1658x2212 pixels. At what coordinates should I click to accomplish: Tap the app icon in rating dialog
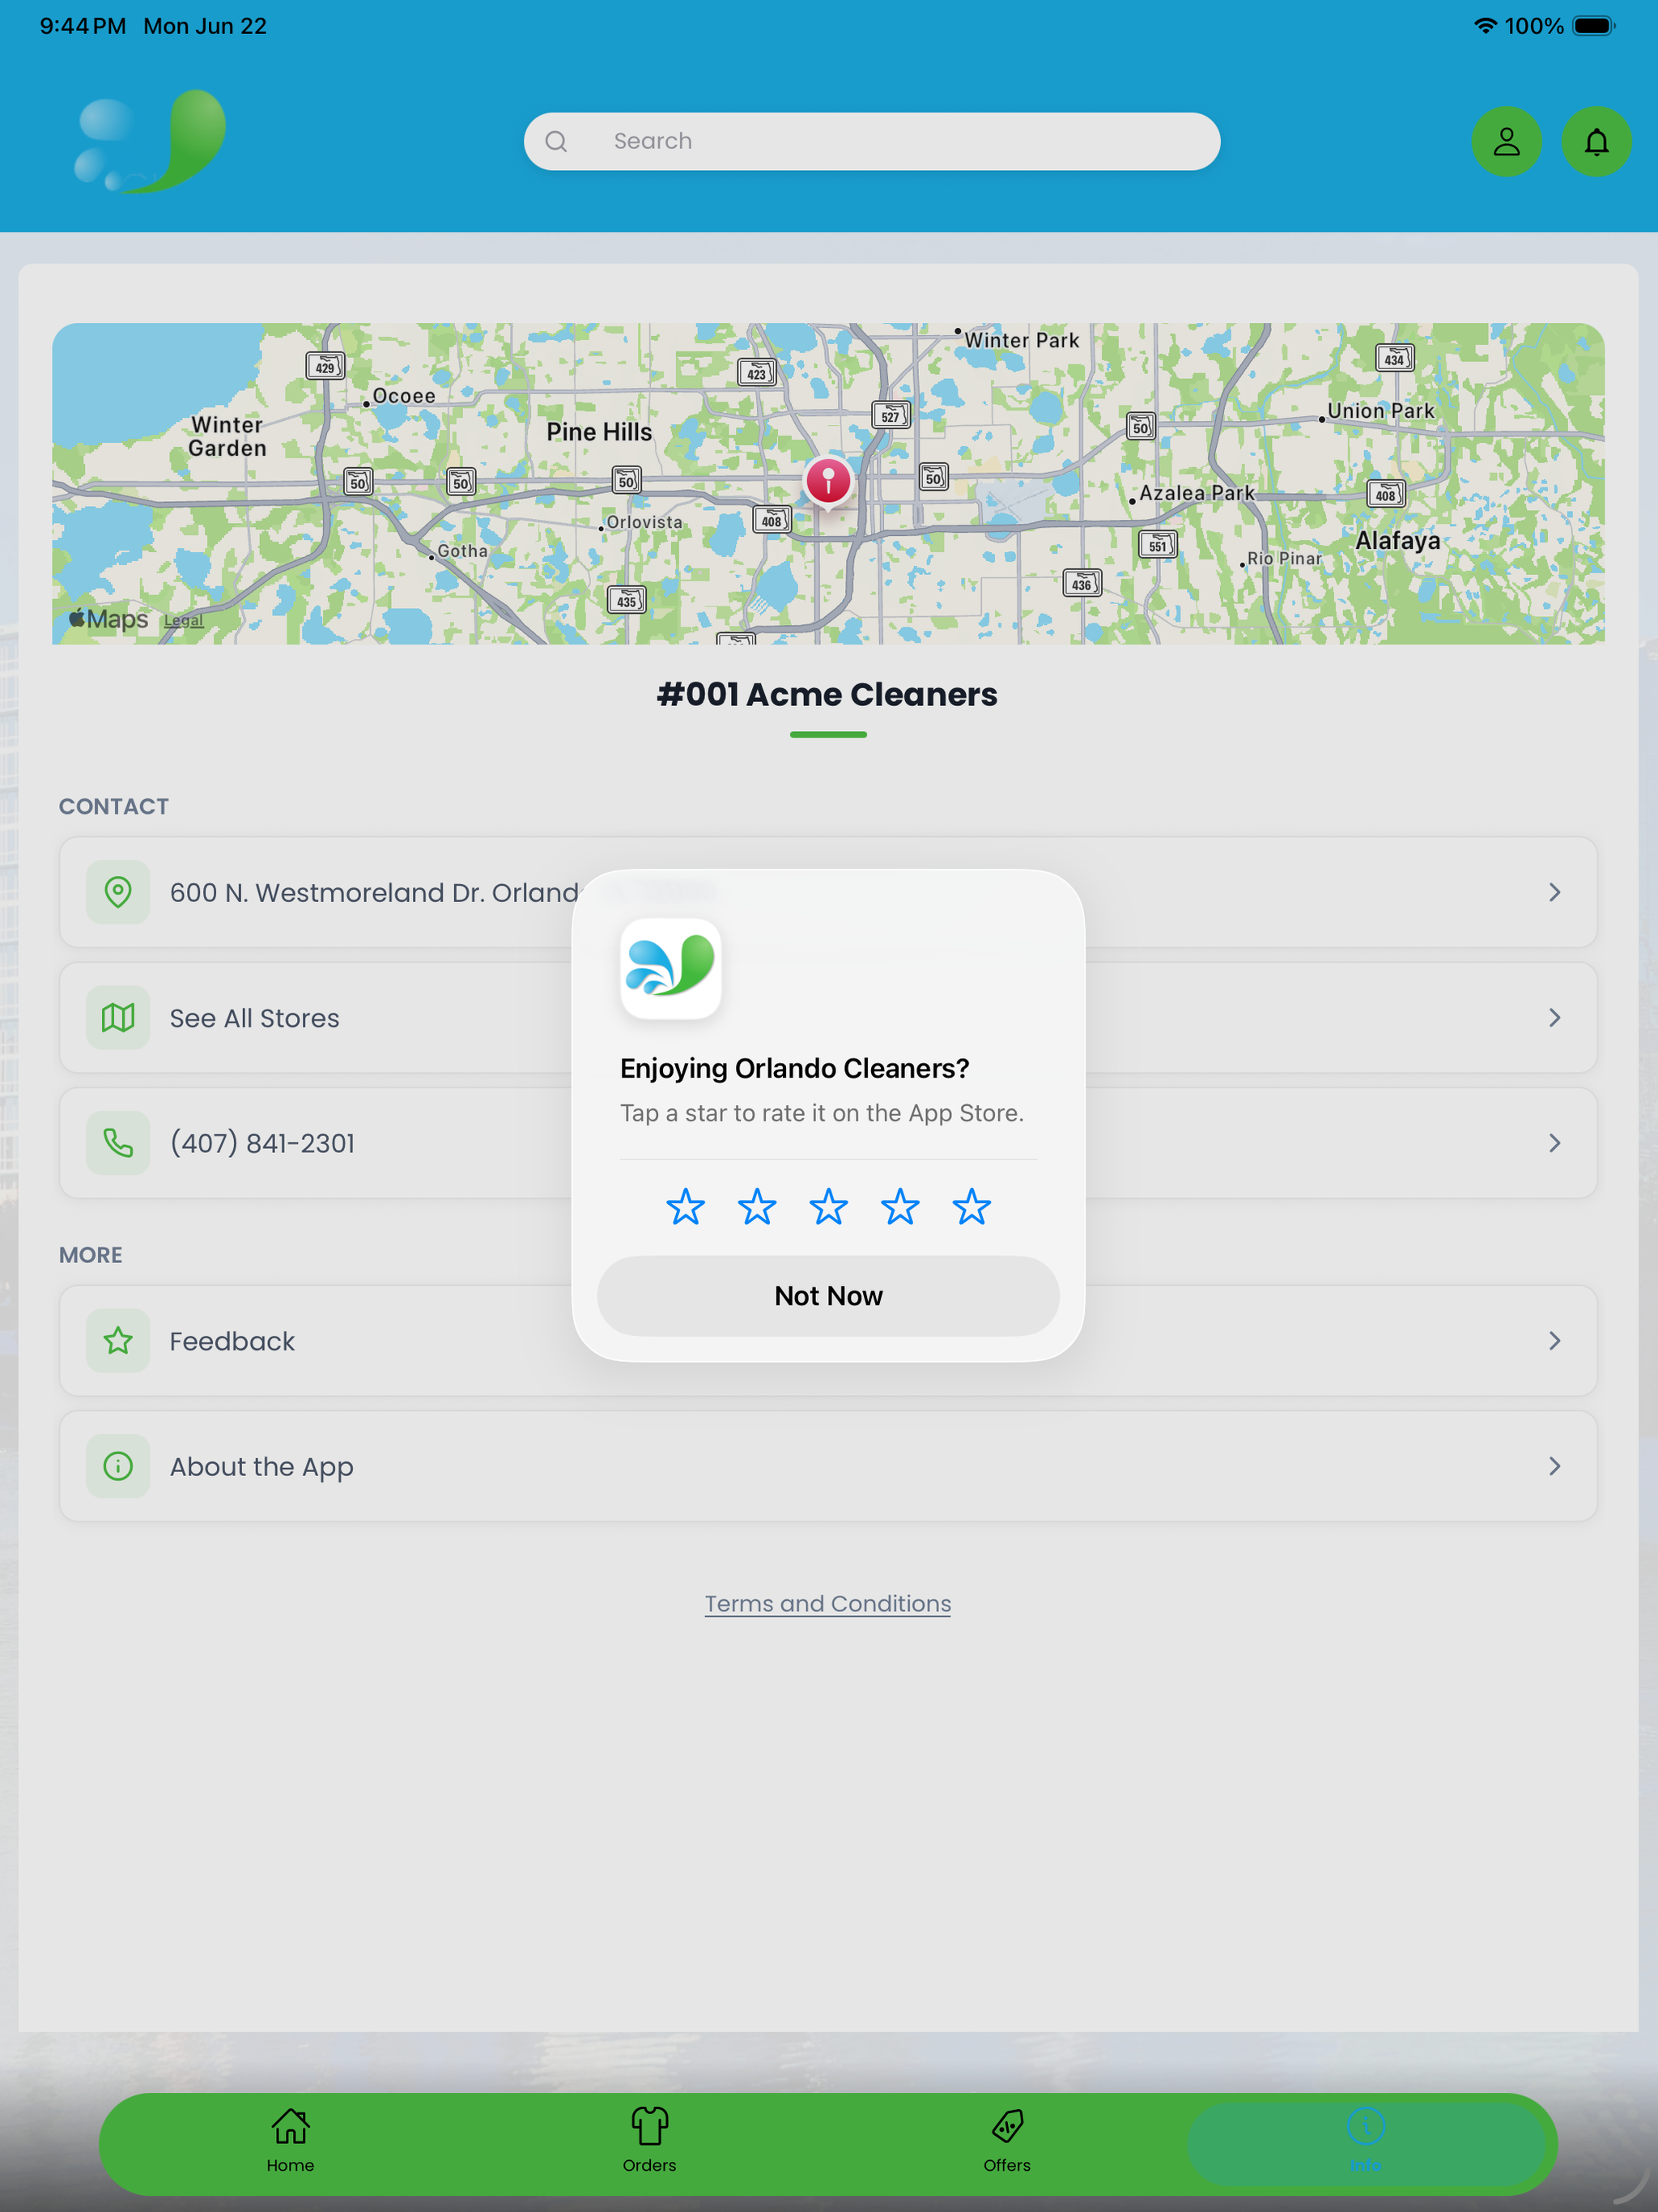pos(671,968)
